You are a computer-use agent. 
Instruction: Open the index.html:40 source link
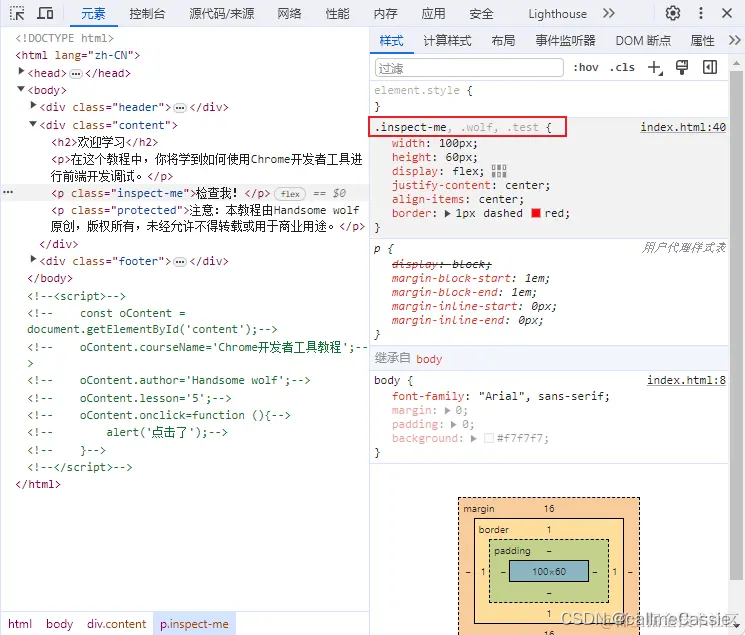pos(683,127)
